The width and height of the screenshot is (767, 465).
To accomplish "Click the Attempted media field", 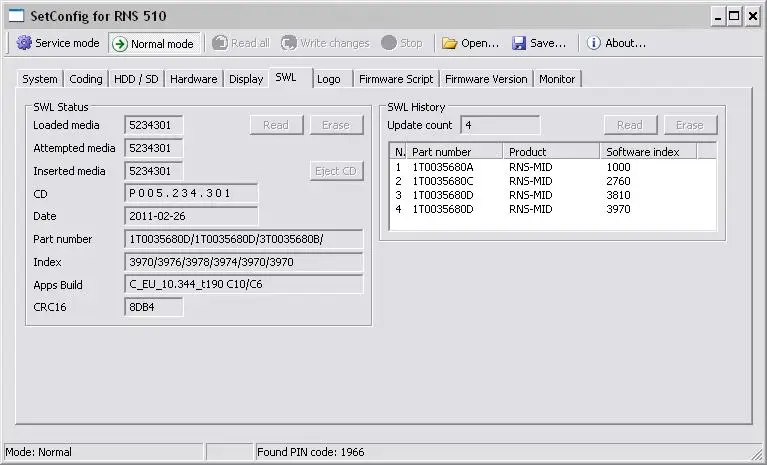I will [154, 148].
